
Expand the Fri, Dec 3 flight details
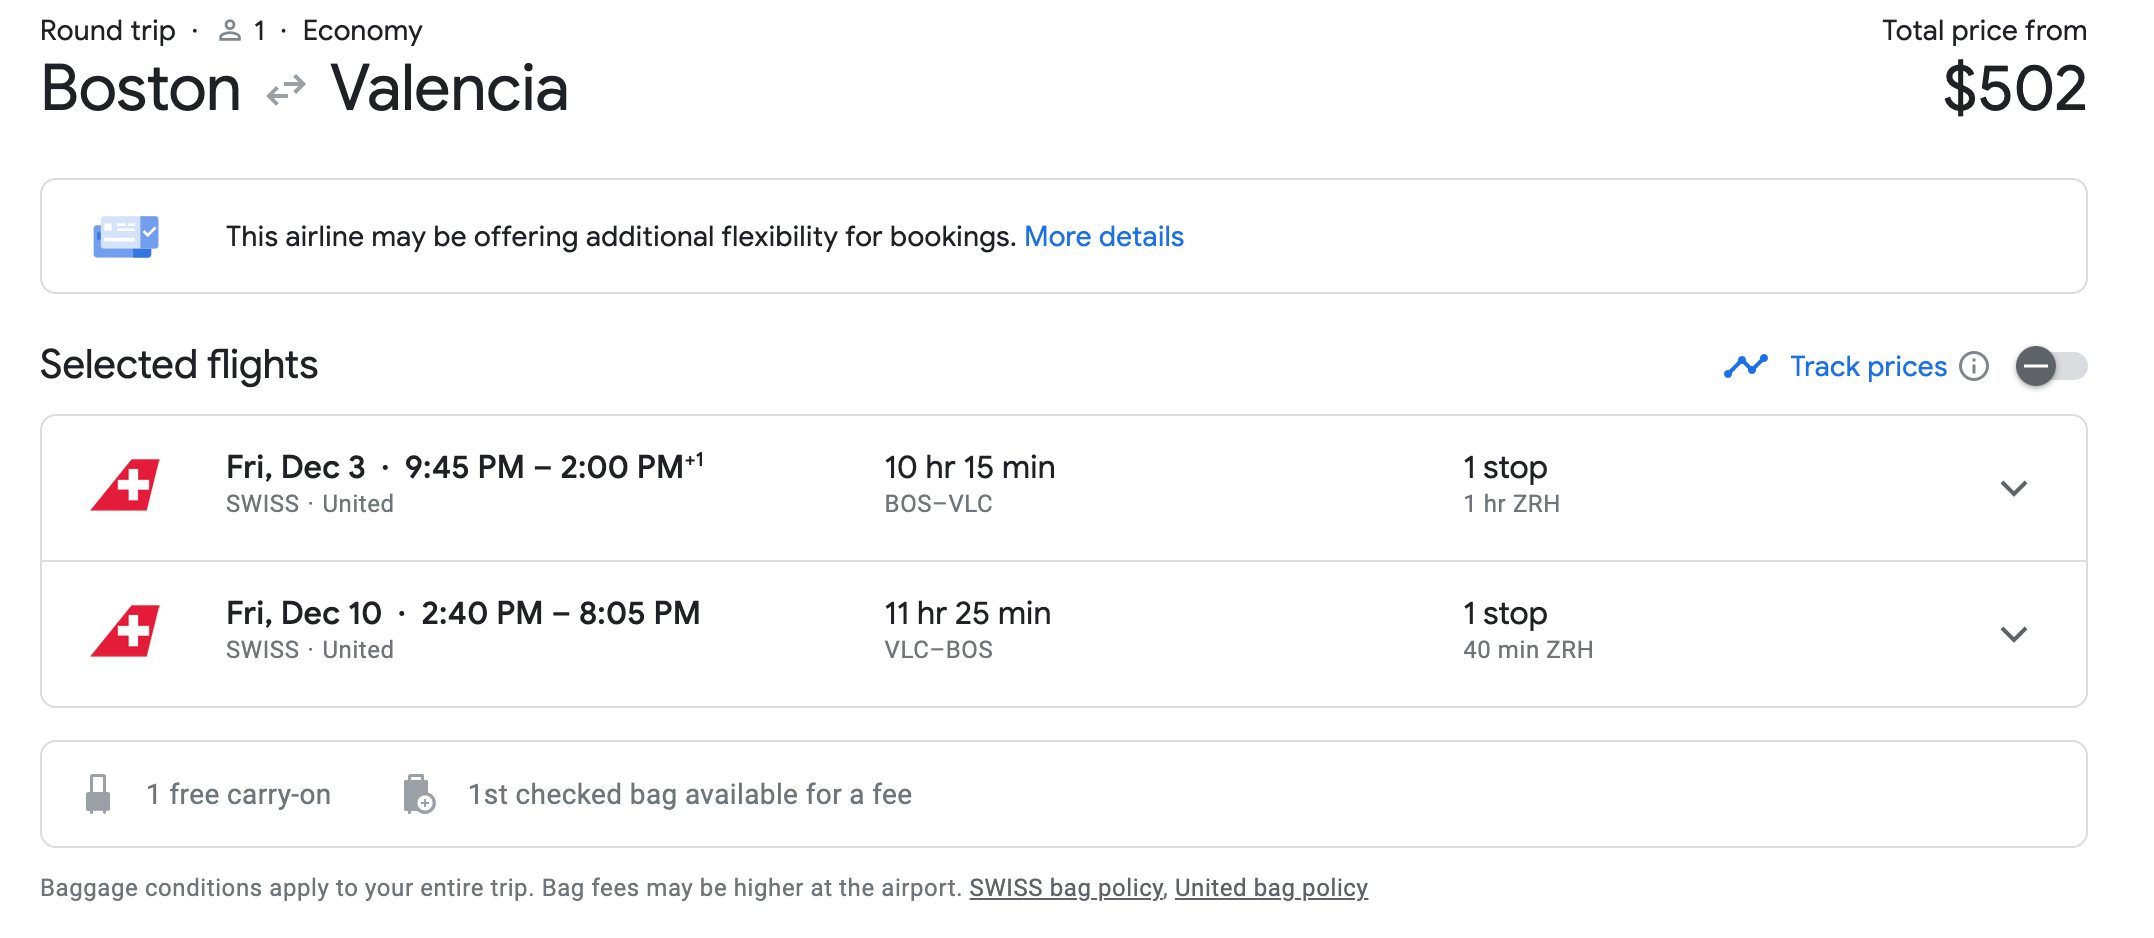pyautogui.click(x=2013, y=488)
